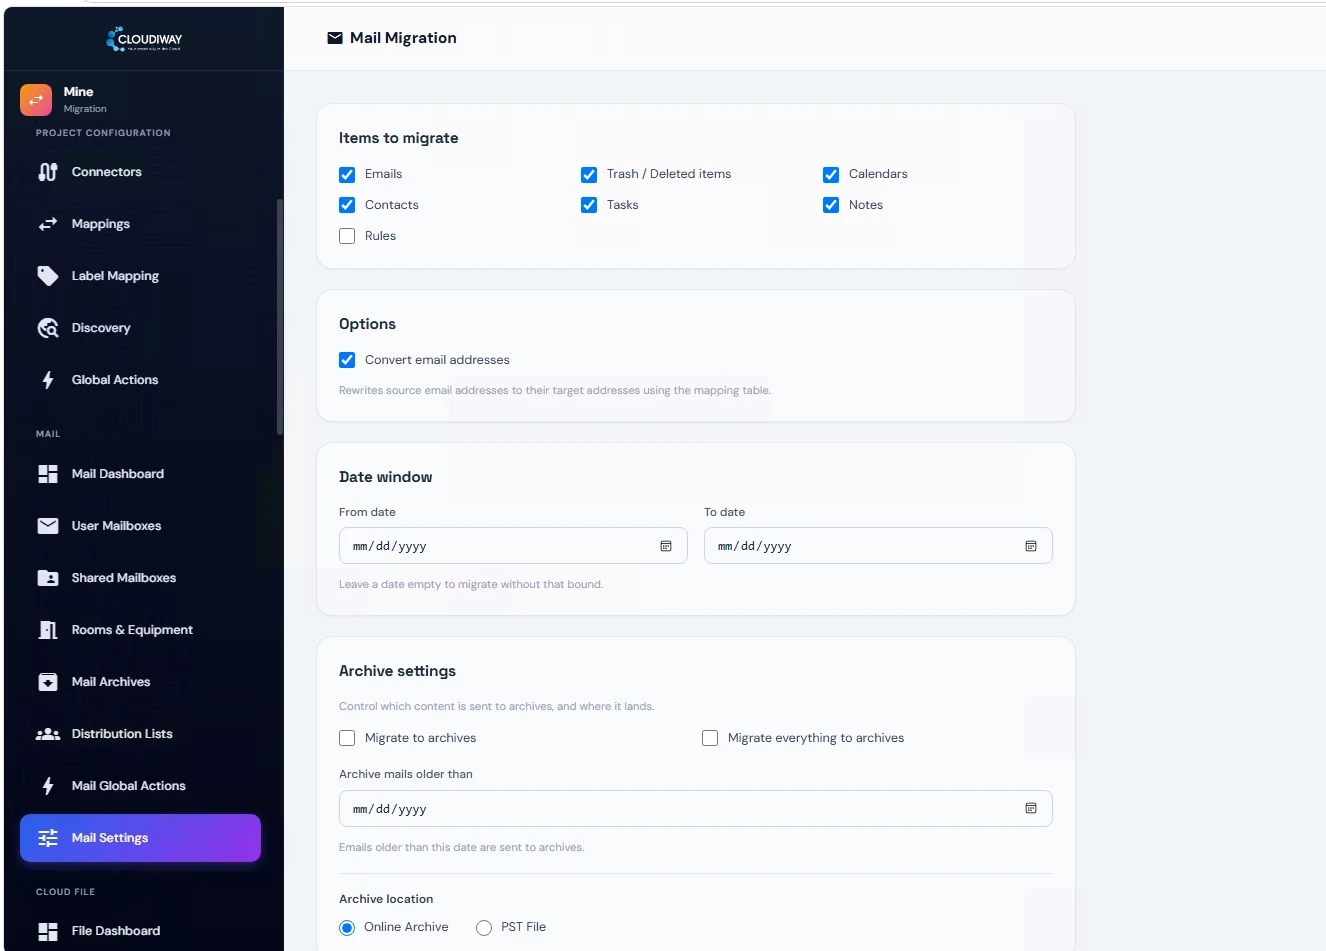1326x951 pixels.
Task: Click the Discovery globe search icon
Action: coord(48,328)
